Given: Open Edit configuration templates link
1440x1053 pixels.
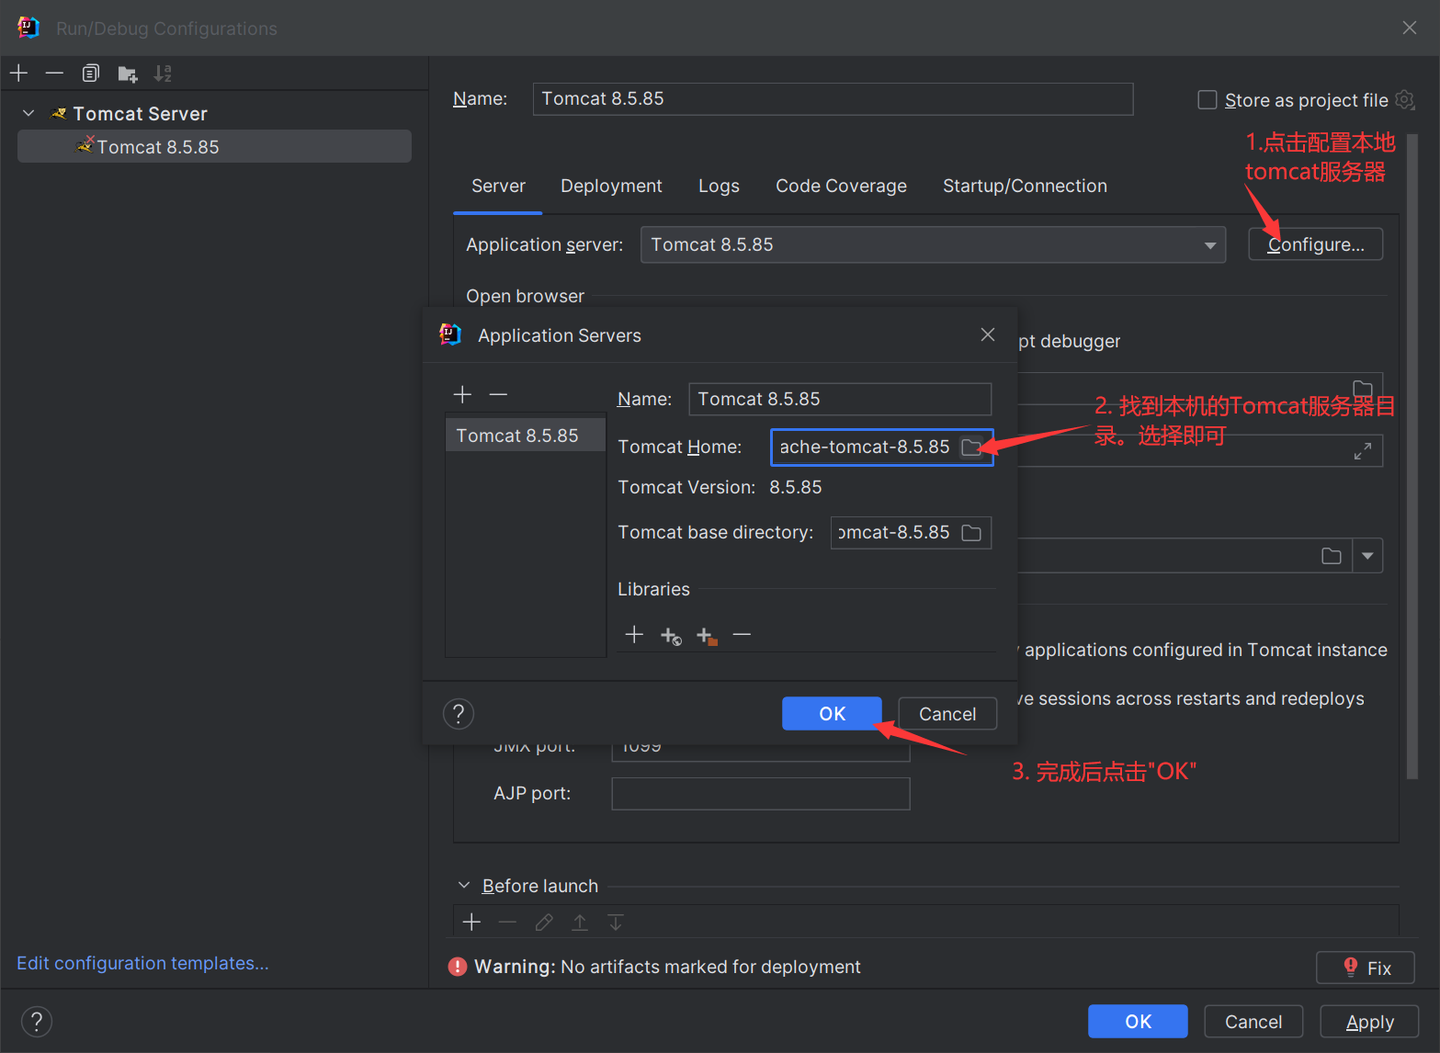Looking at the screenshot, I should click(x=143, y=963).
